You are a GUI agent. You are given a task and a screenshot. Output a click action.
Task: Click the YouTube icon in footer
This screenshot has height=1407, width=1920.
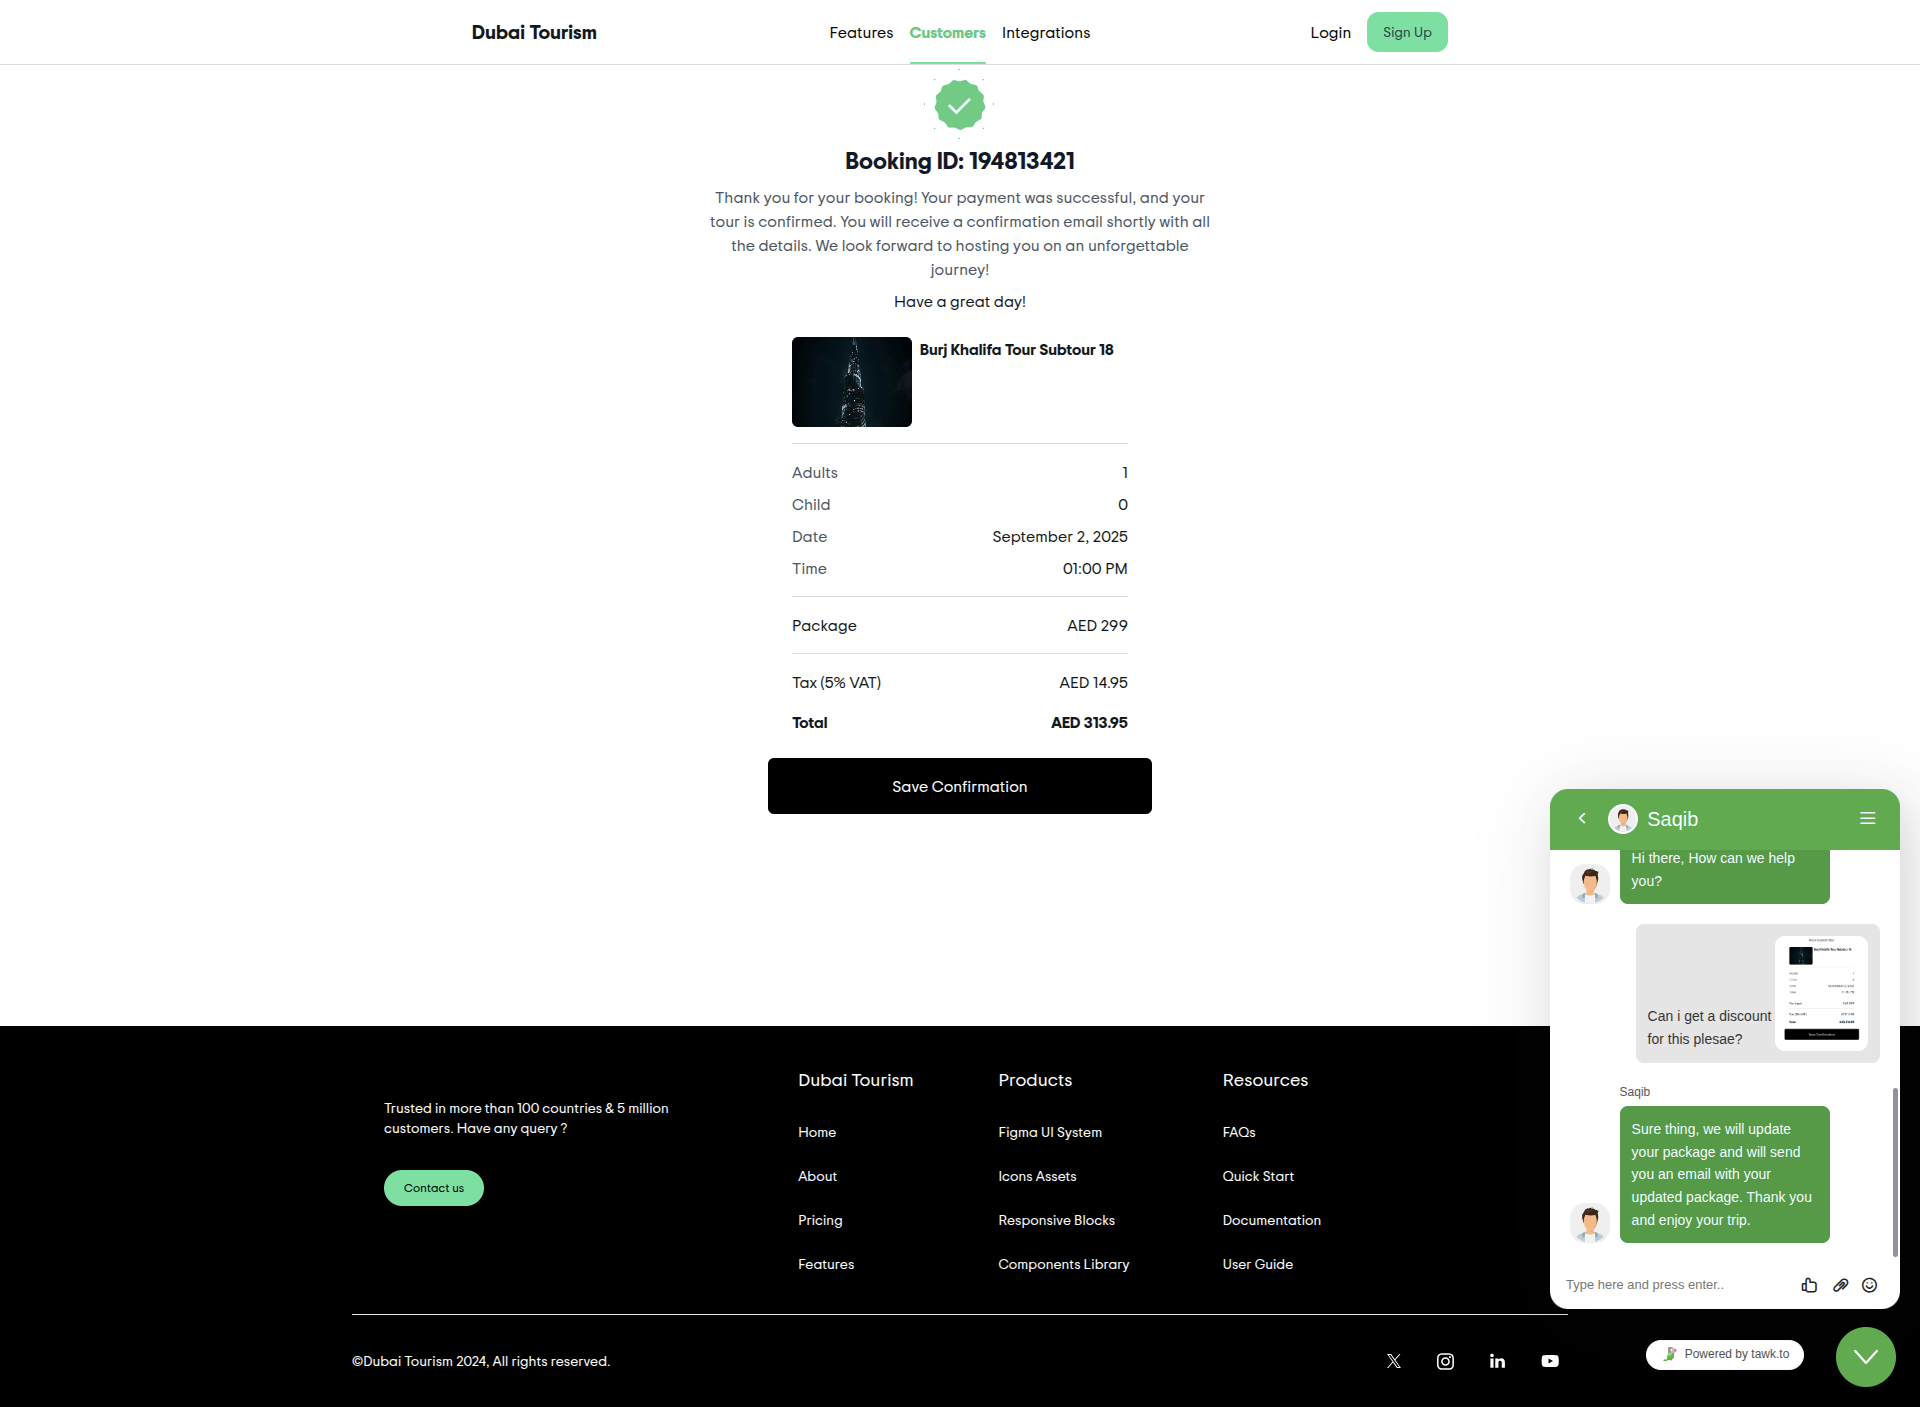click(x=1550, y=1361)
